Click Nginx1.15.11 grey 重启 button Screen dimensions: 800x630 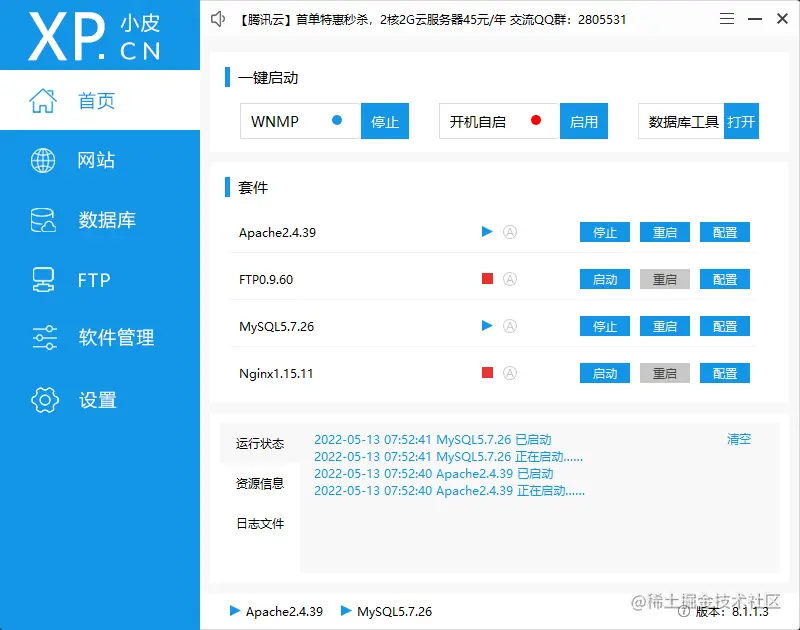pyautogui.click(x=665, y=373)
